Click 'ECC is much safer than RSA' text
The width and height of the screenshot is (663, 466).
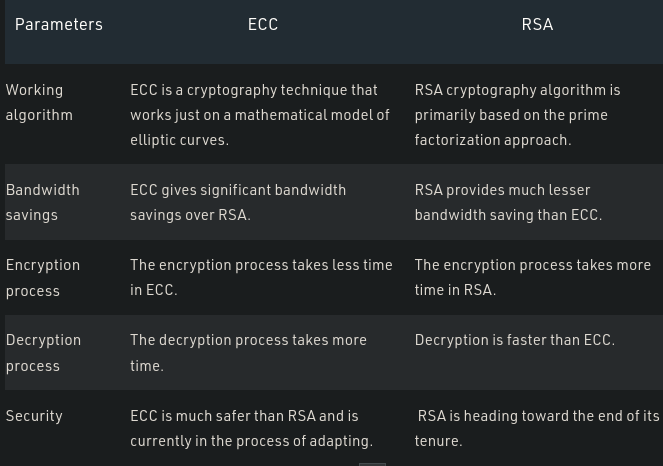(244, 416)
